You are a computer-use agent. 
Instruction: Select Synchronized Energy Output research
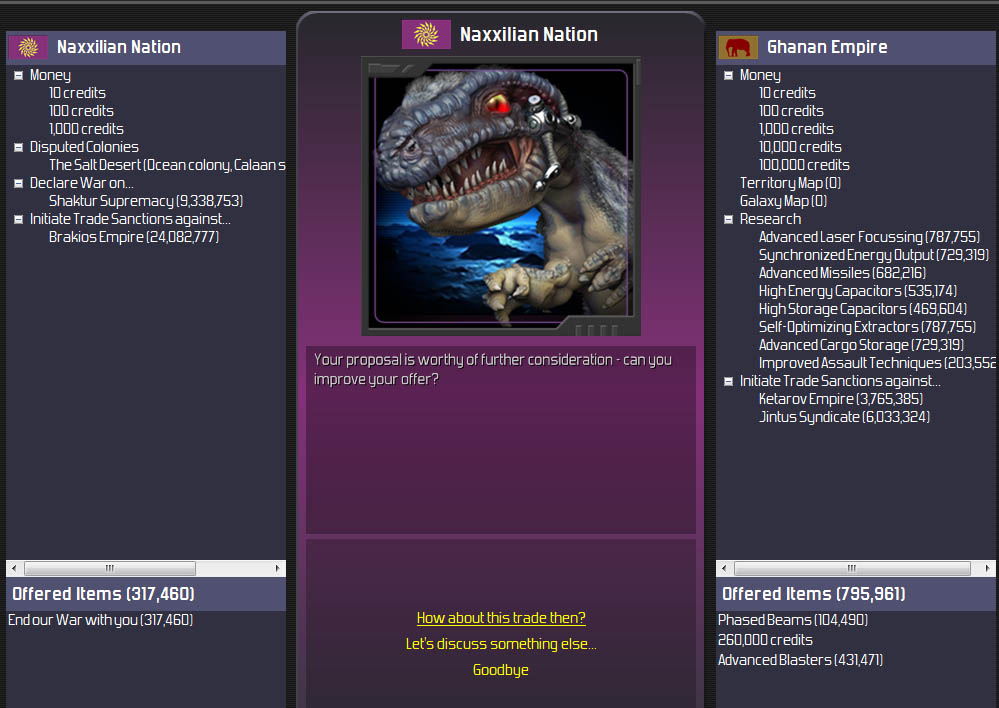873,255
